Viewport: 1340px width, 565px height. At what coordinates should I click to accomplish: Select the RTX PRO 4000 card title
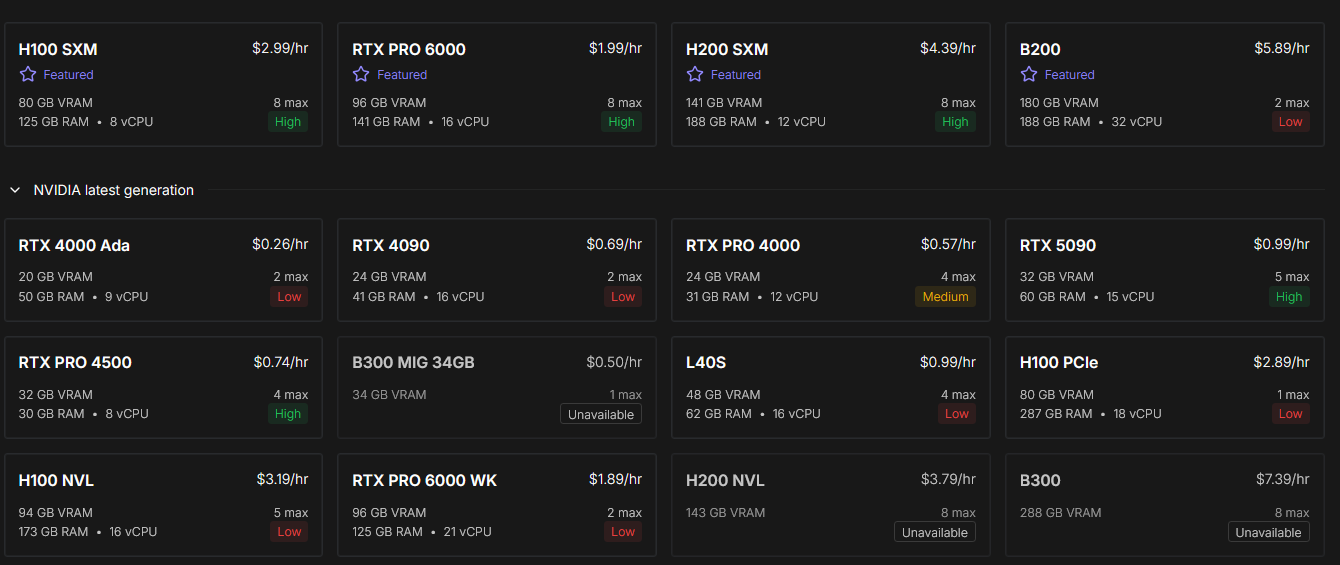pos(743,245)
